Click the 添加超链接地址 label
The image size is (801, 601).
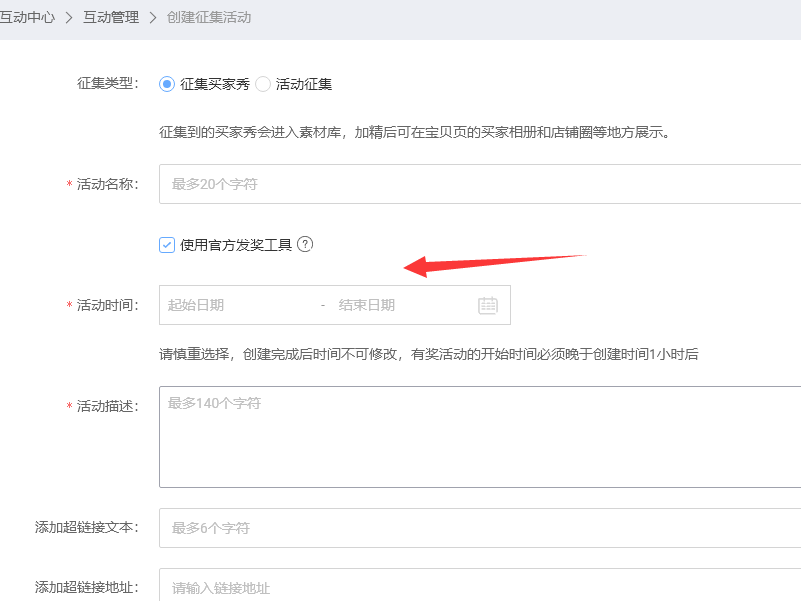[87, 587]
